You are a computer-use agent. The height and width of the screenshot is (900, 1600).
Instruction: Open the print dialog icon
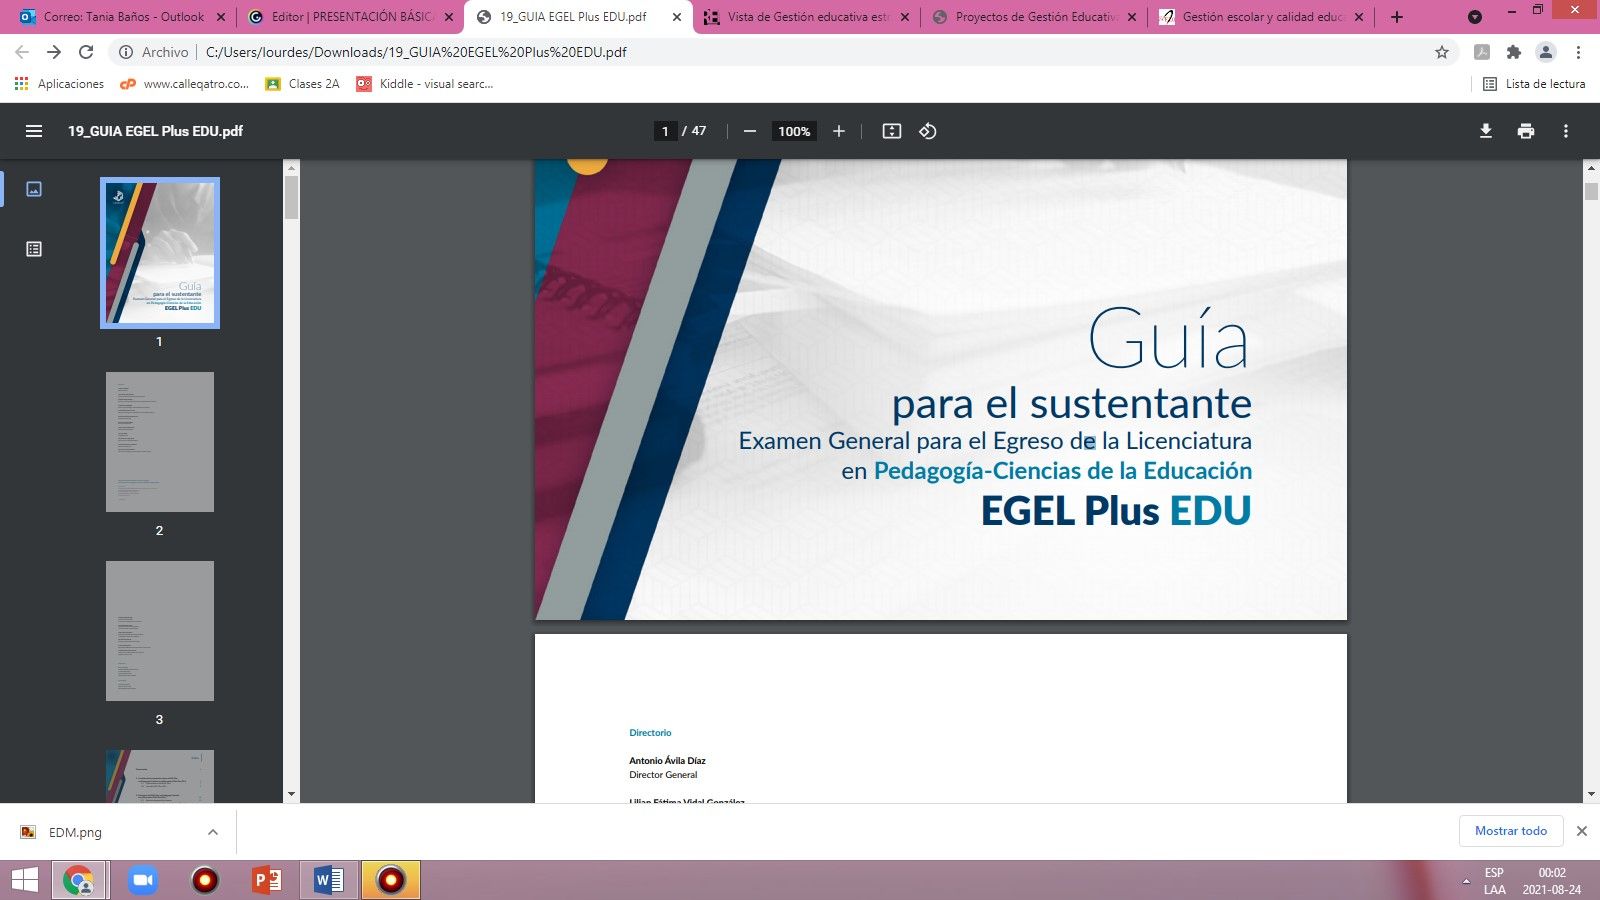1526,130
